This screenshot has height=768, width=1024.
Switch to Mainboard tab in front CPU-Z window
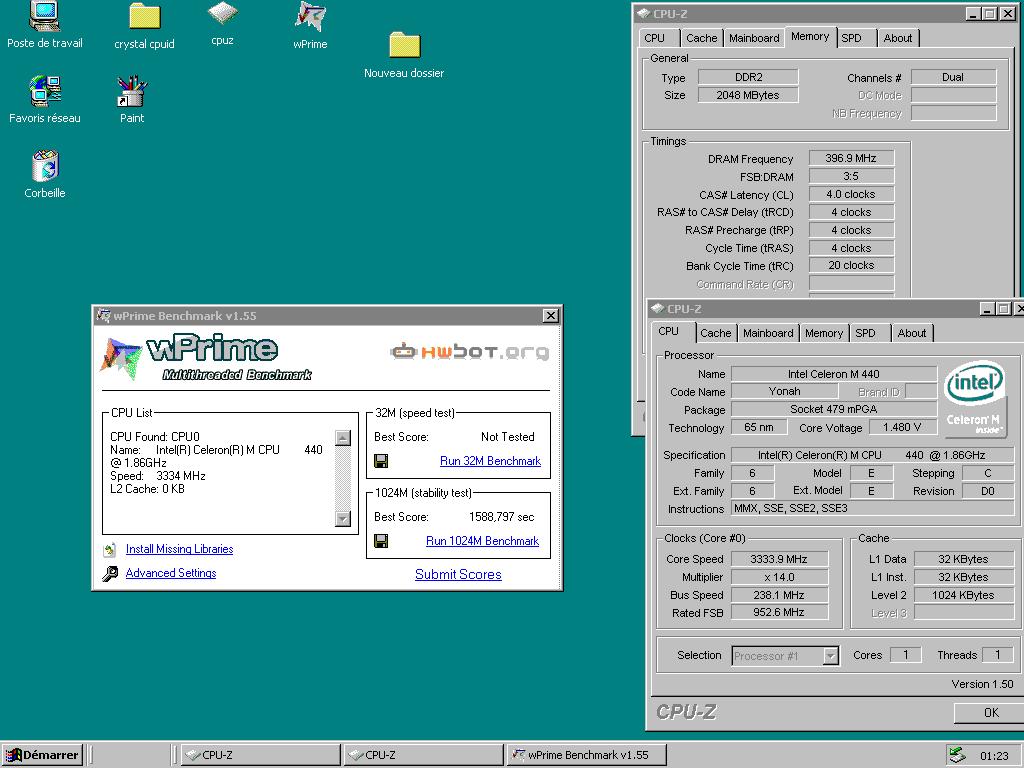[768, 333]
